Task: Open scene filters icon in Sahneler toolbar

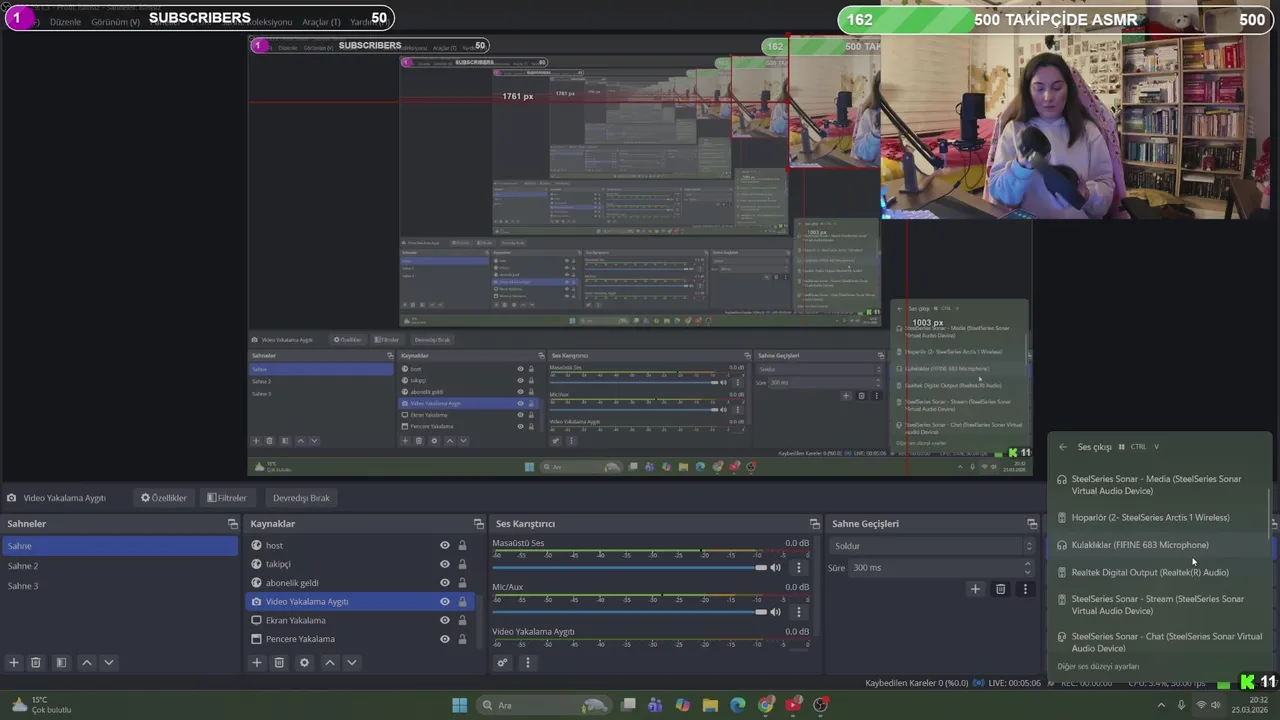Action: point(61,662)
